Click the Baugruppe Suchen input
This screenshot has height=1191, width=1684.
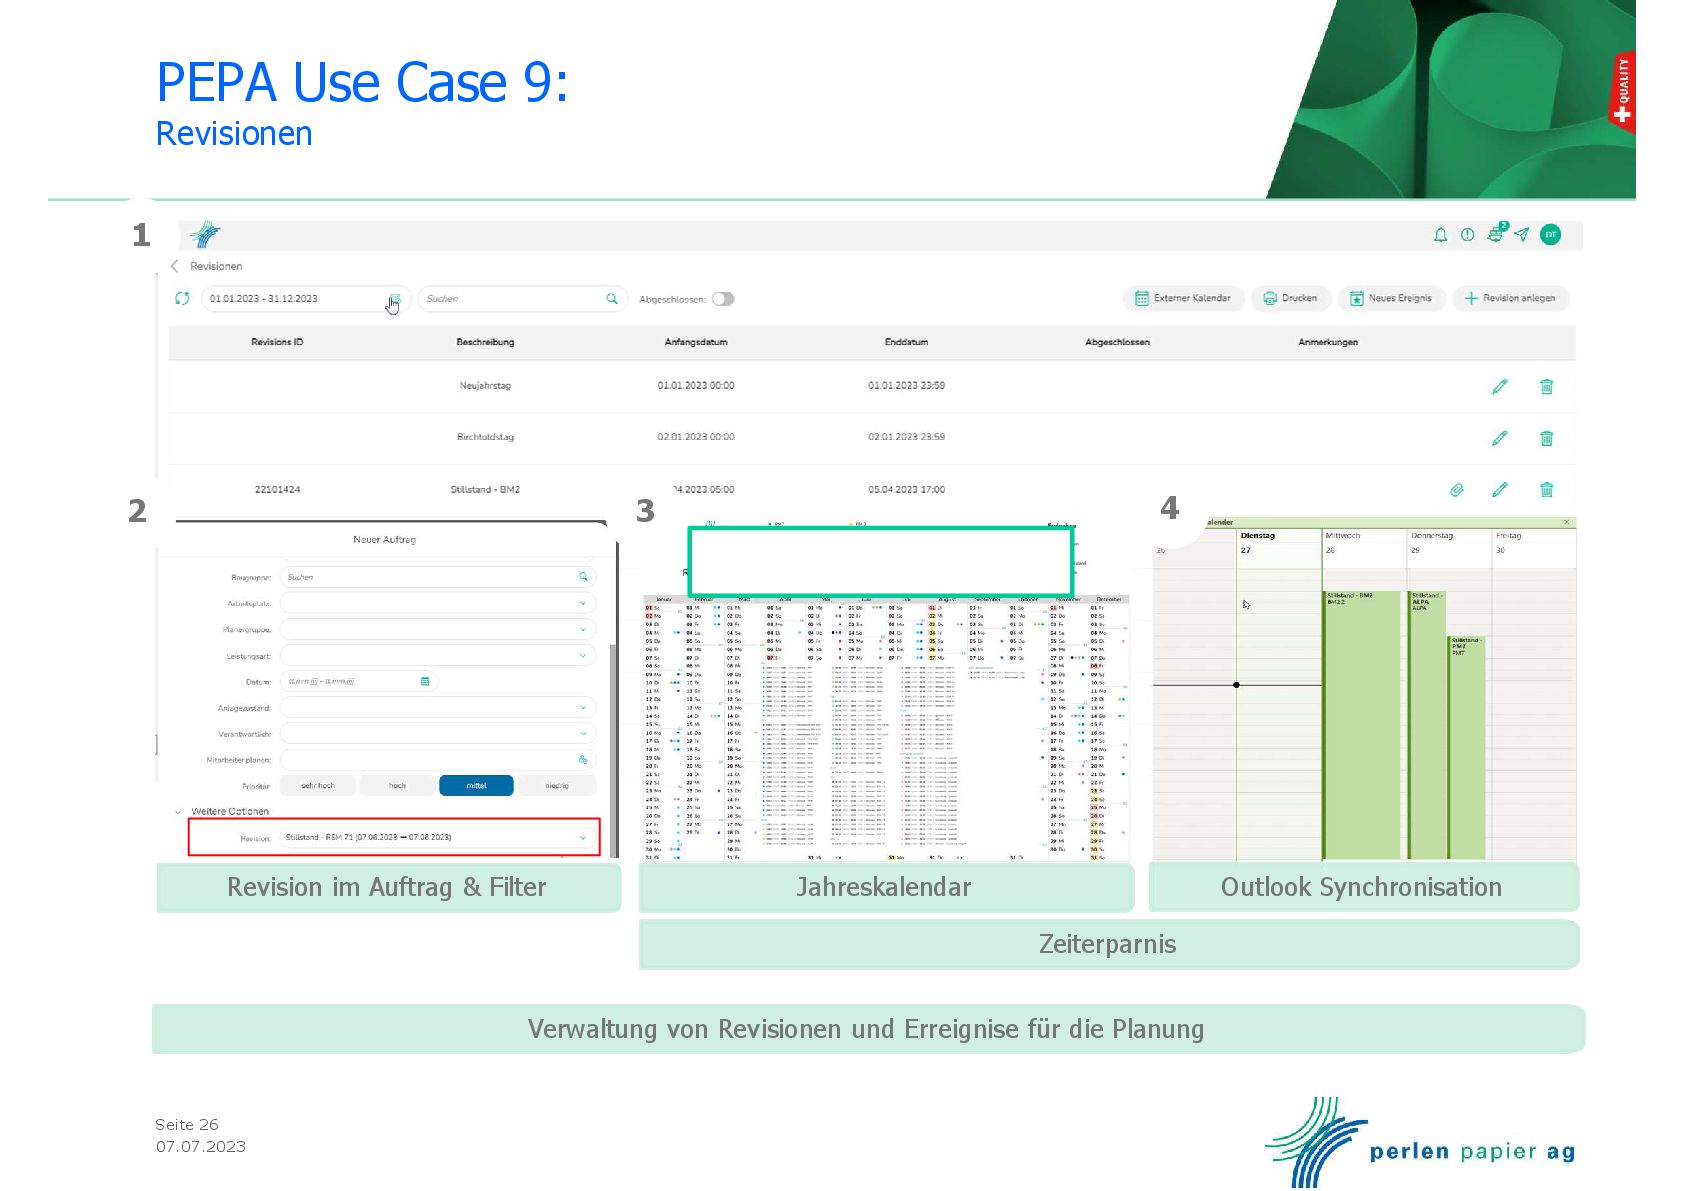(x=438, y=577)
